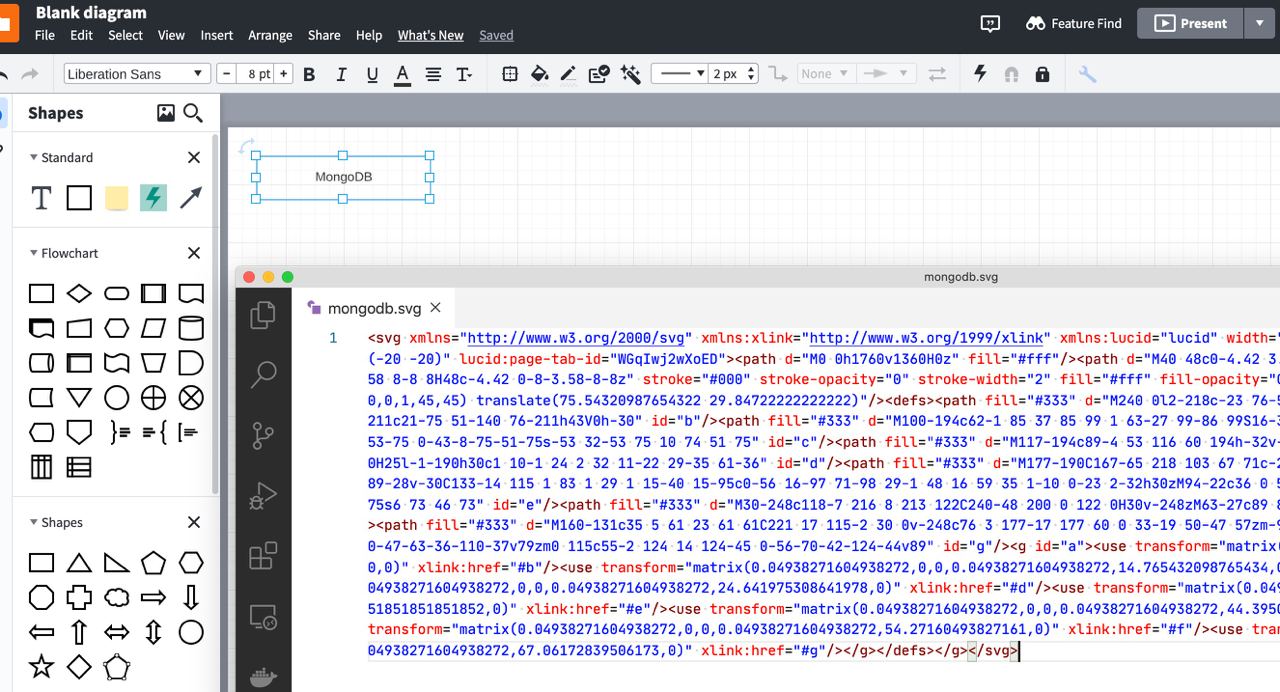This screenshot has height=692, width=1280.
Task: Toggle underline text formatting
Action: pyautogui.click(x=372, y=74)
